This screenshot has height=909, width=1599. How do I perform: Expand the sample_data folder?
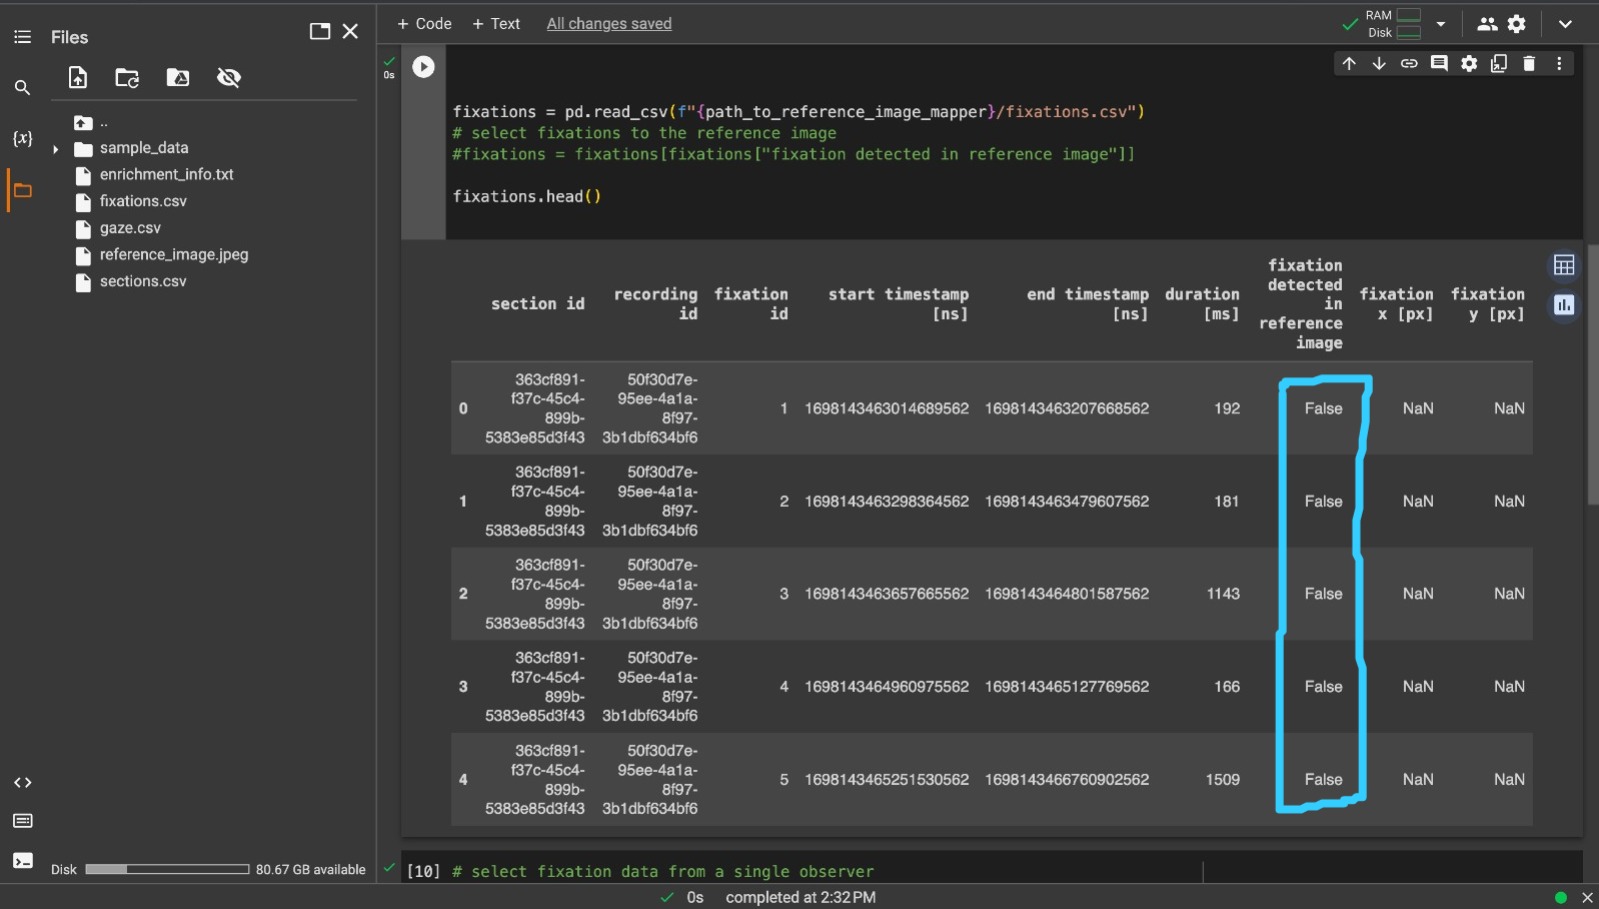pos(55,149)
